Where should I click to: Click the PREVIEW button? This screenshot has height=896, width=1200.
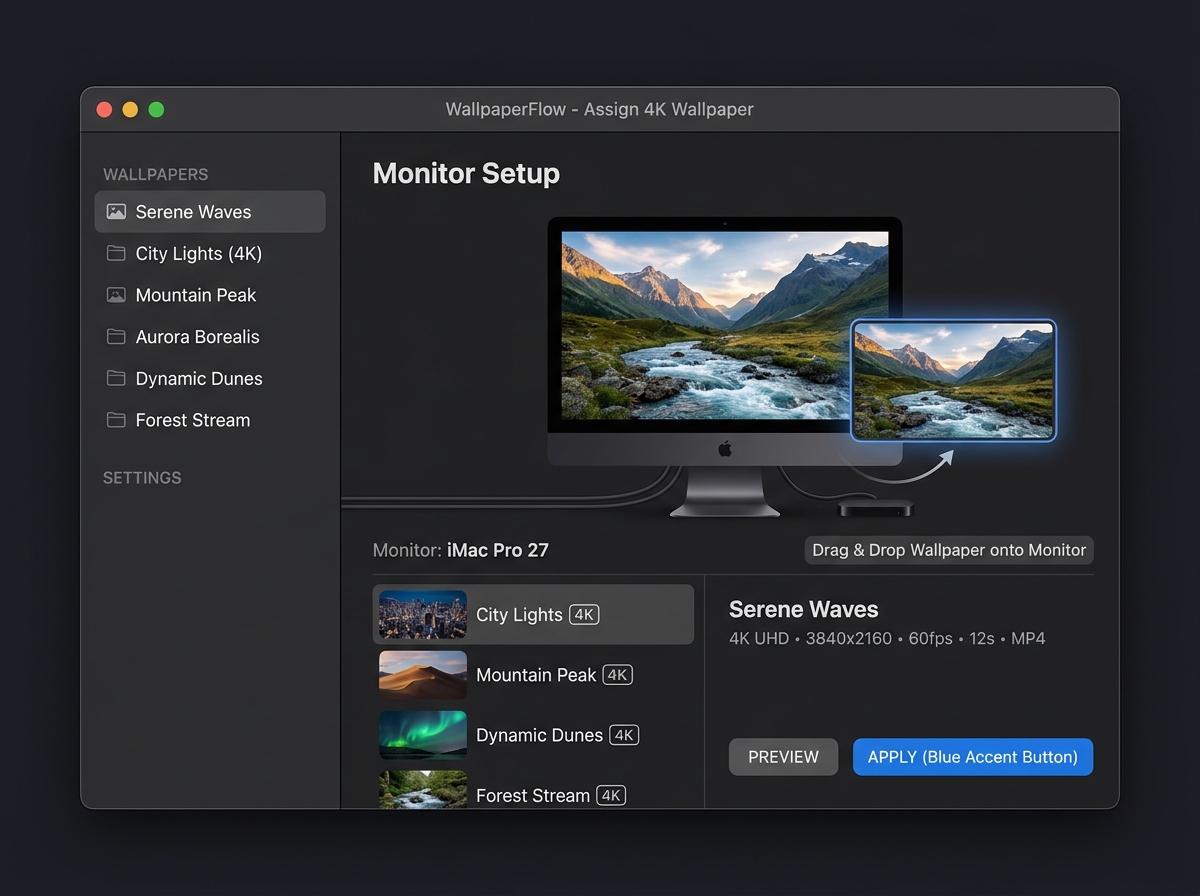[x=783, y=757]
